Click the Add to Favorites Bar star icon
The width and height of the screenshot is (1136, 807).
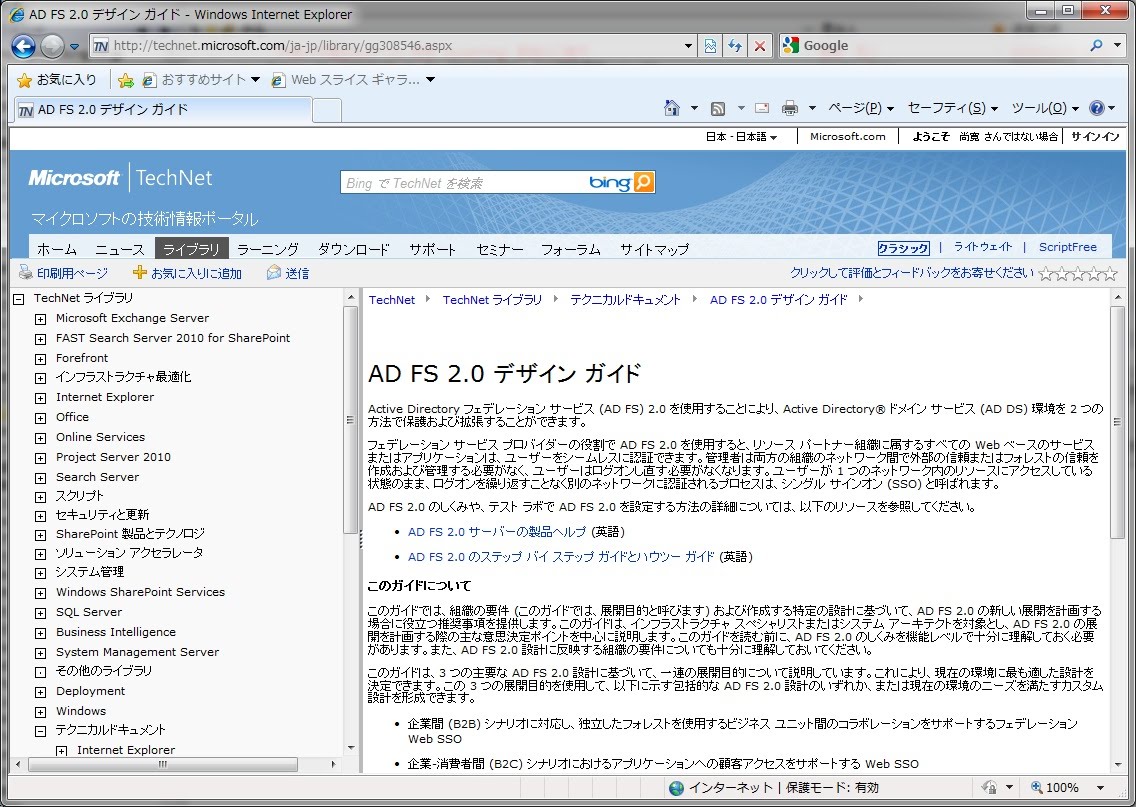125,80
